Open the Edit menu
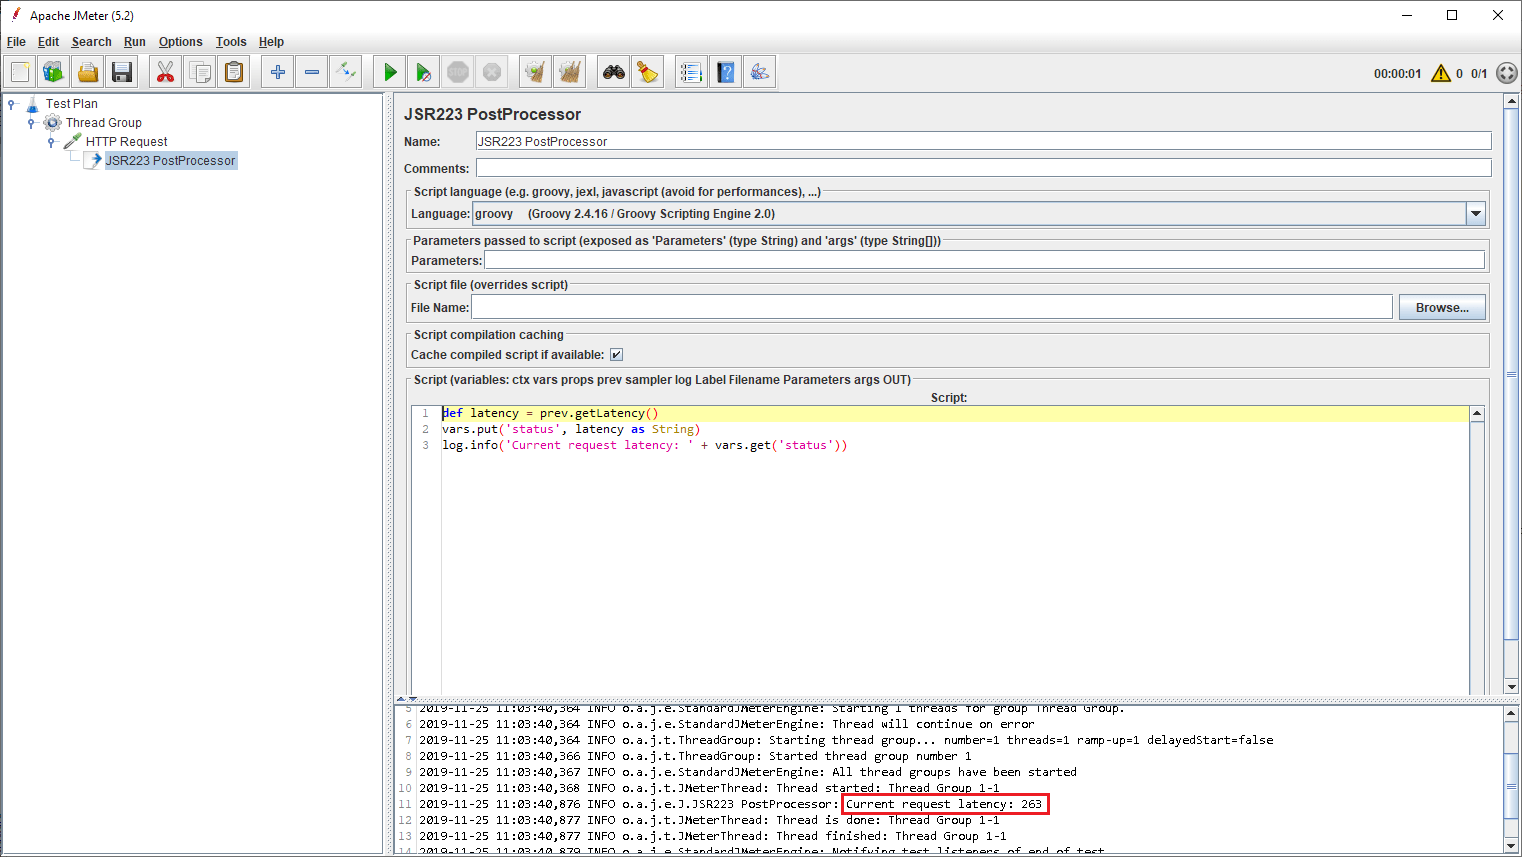1522x857 pixels. (x=48, y=42)
